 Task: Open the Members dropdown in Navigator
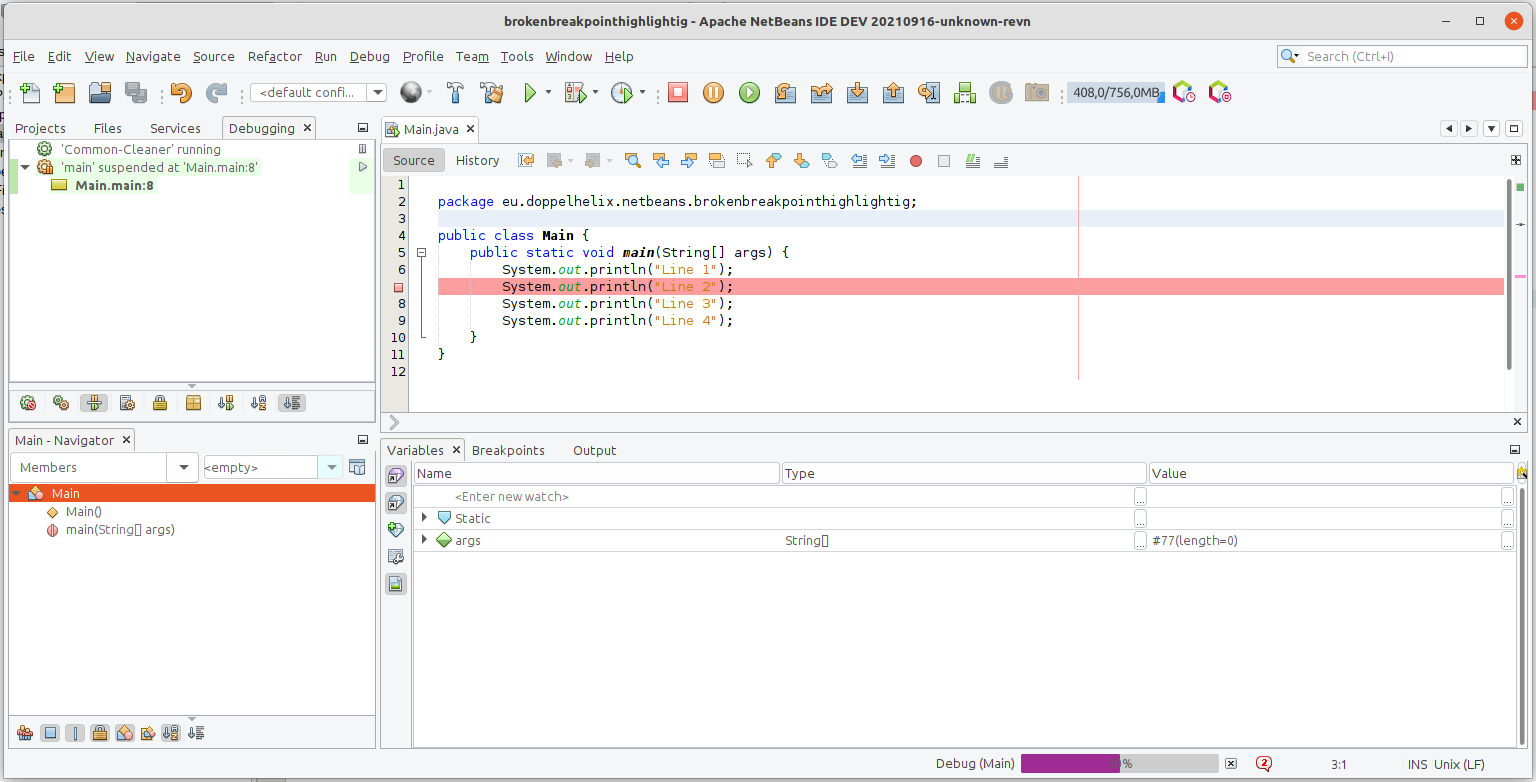pos(182,467)
